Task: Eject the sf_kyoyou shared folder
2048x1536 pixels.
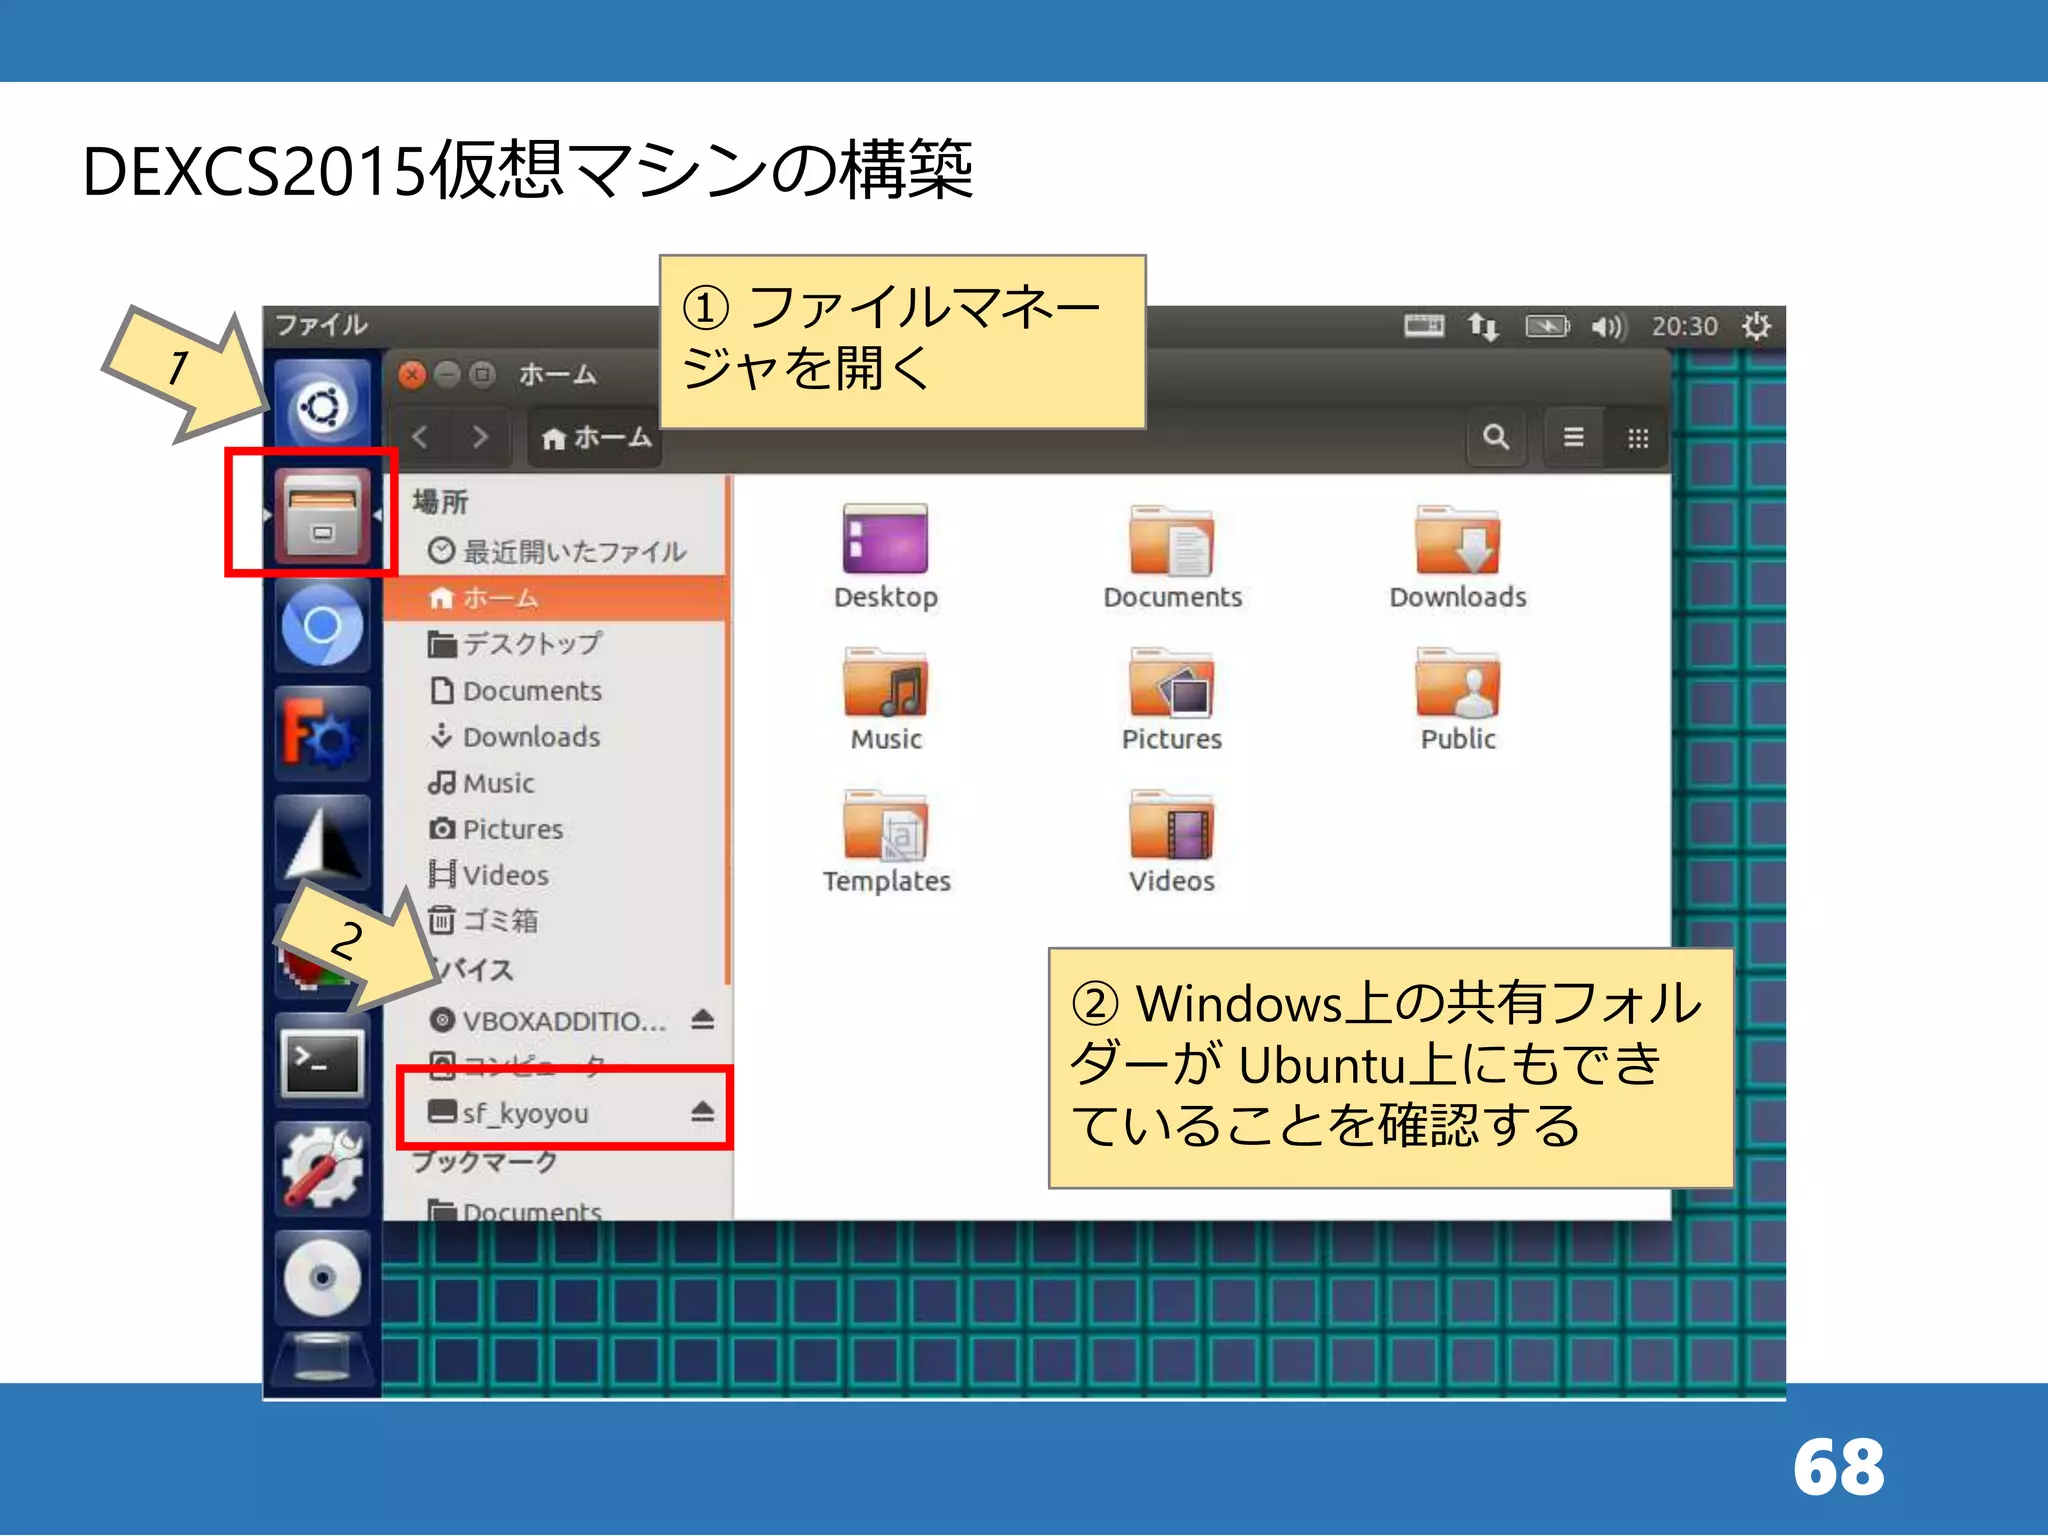Action: [x=703, y=1111]
